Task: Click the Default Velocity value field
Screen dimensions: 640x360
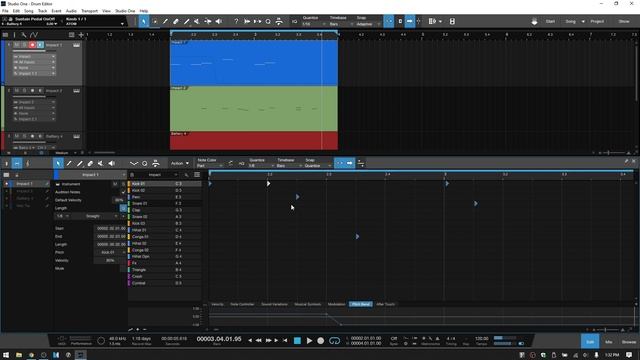Action: tap(119, 200)
